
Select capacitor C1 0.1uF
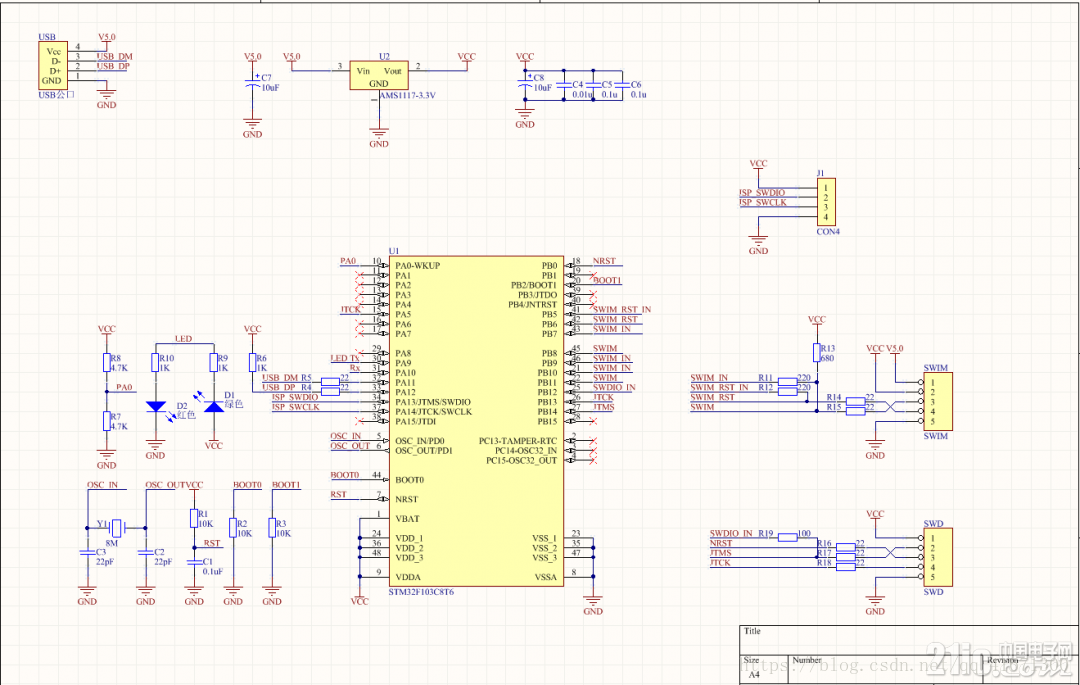pyautogui.click(x=194, y=562)
